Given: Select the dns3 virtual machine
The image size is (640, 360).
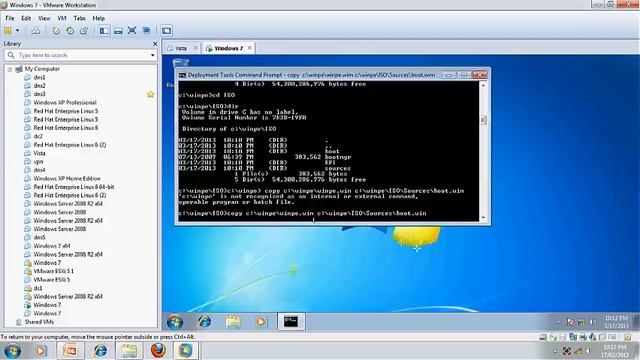Looking at the screenshot, I should pyautogui.click(x=39, y=94).
